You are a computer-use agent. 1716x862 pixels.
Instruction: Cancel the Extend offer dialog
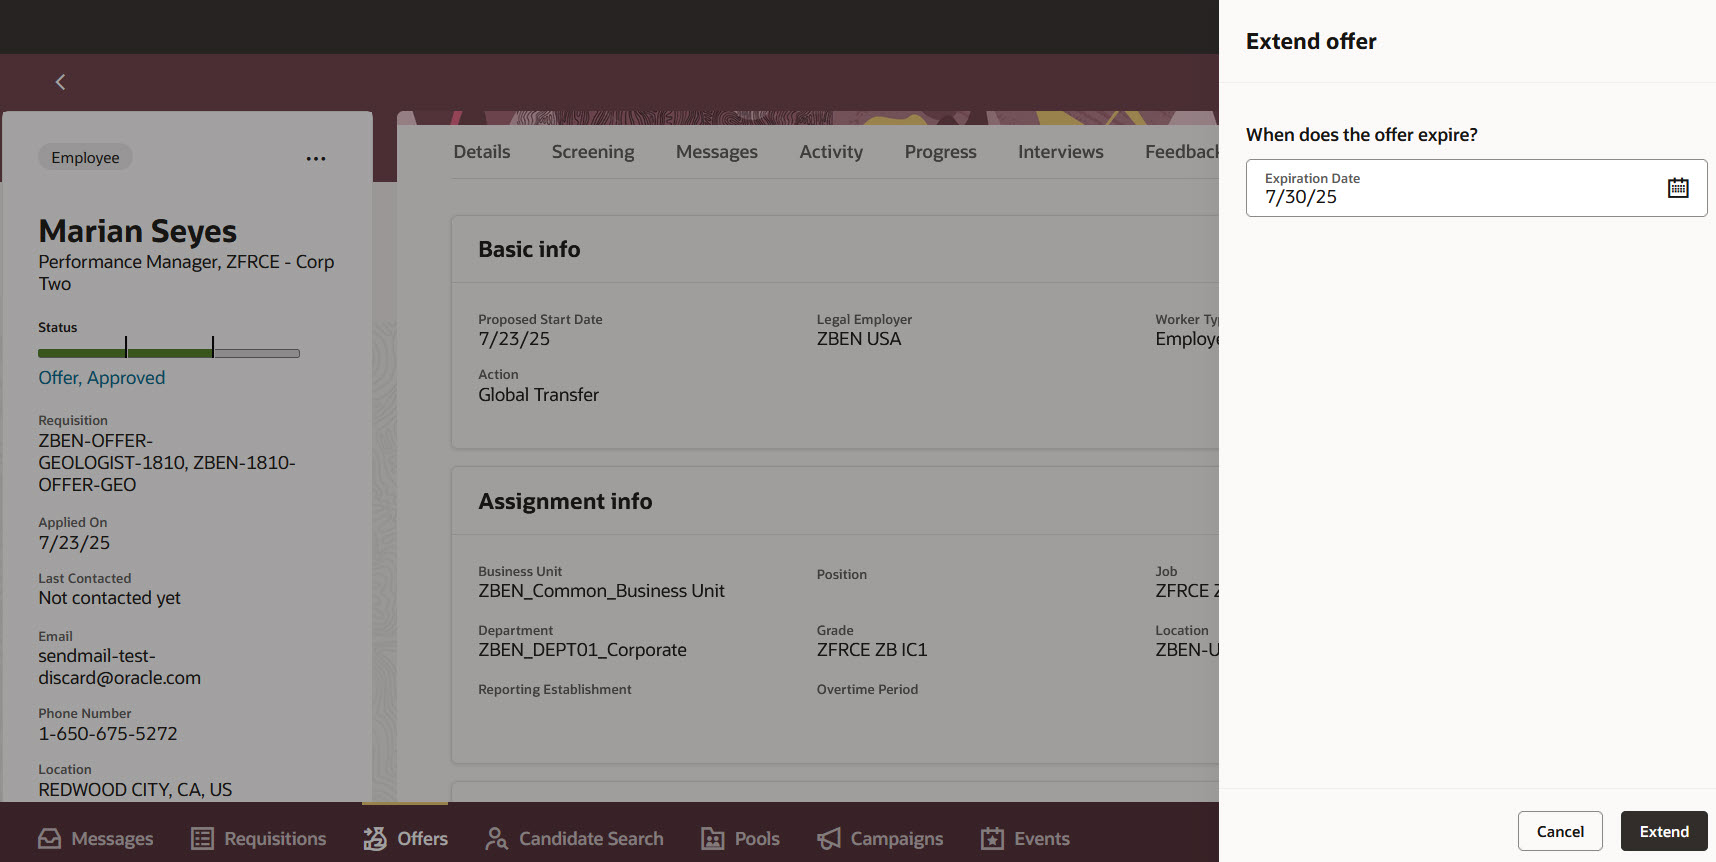(1560, 831)
